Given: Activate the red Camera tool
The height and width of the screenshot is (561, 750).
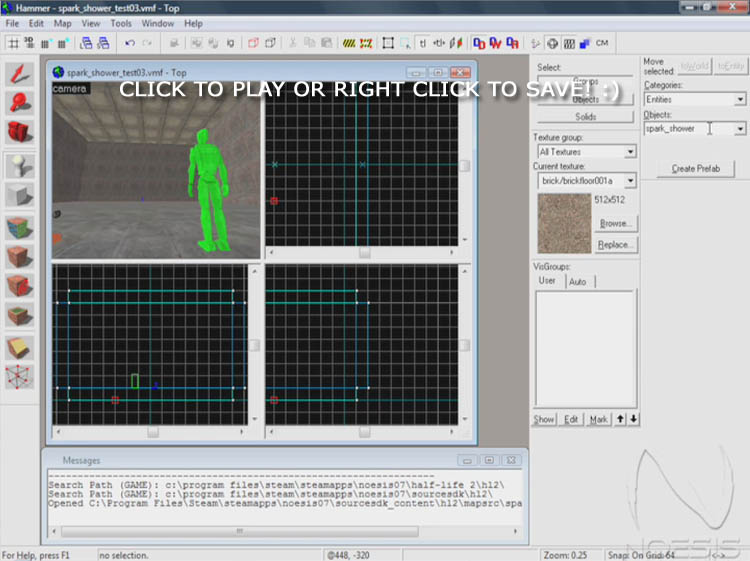Looking at the screenshot, I should [x=19, y=132].
